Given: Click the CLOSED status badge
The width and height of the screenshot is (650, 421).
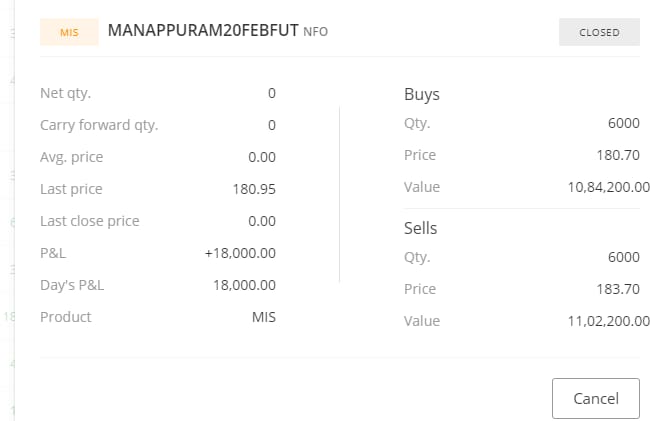Looking at the screenshot, I should pos(599,32).
